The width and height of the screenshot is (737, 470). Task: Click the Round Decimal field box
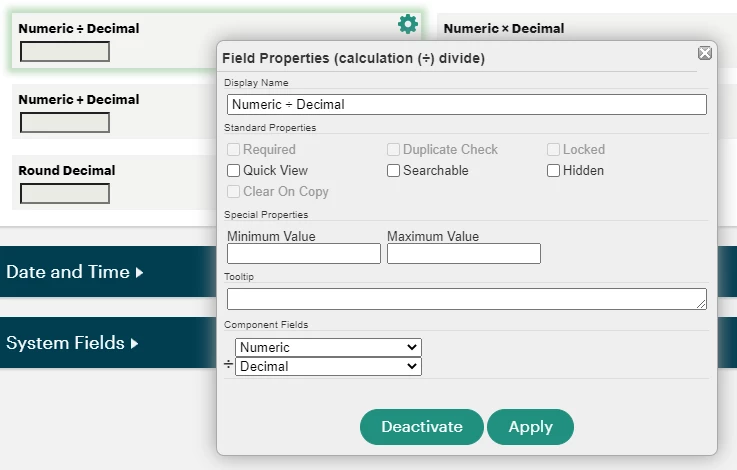pyautogui.click(x=65, y=194)
